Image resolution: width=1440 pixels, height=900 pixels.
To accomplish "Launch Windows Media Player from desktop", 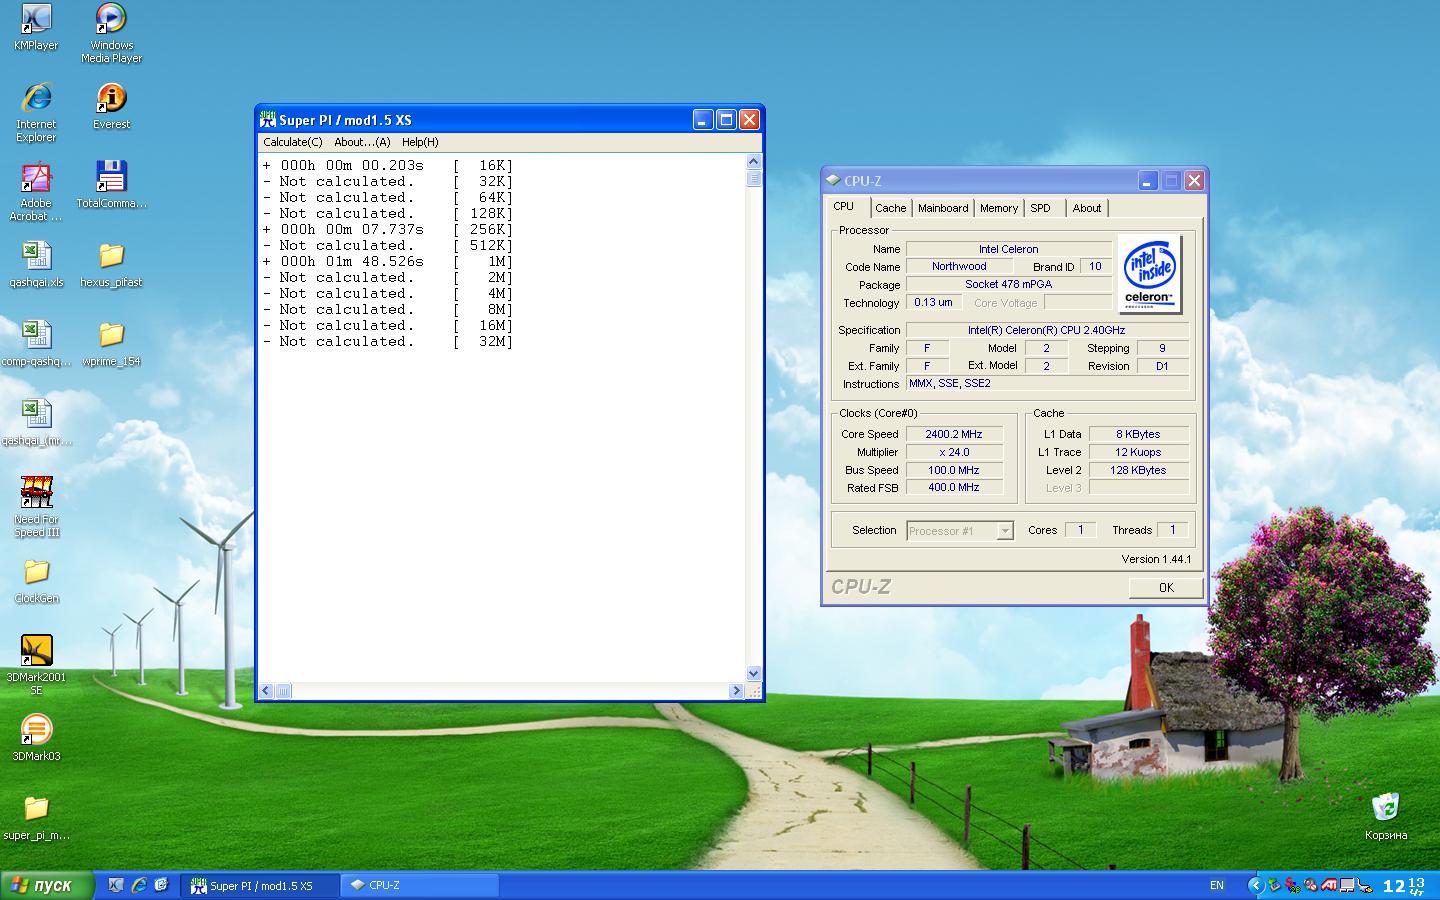I will pos(111,33).
